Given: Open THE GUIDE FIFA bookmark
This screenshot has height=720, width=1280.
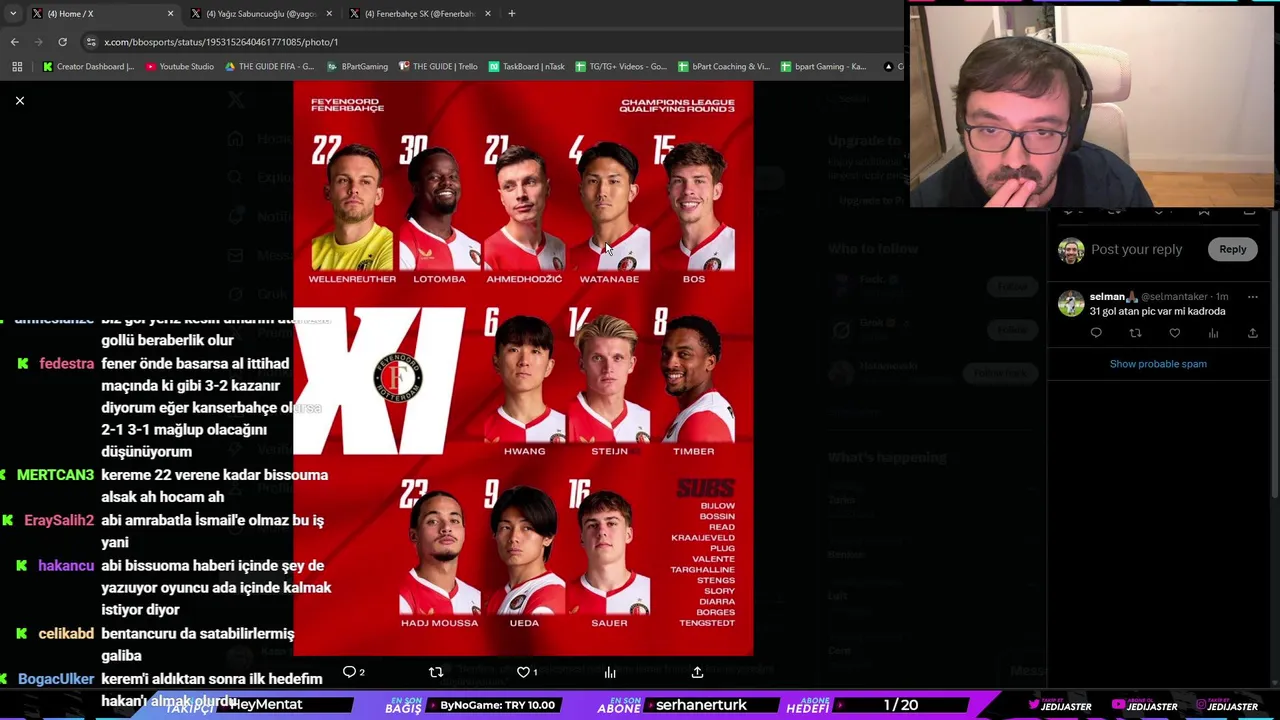Looking at the screenshot, I should (269, 67).
